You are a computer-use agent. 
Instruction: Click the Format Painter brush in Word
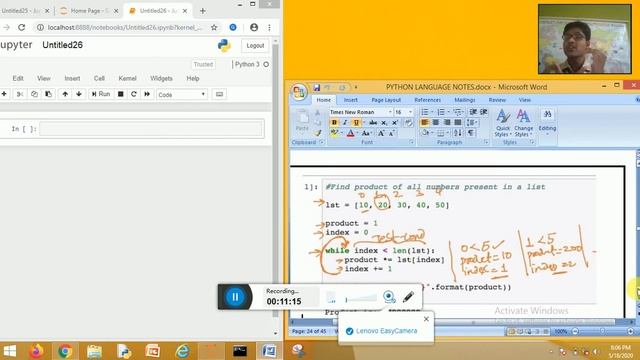318,133
